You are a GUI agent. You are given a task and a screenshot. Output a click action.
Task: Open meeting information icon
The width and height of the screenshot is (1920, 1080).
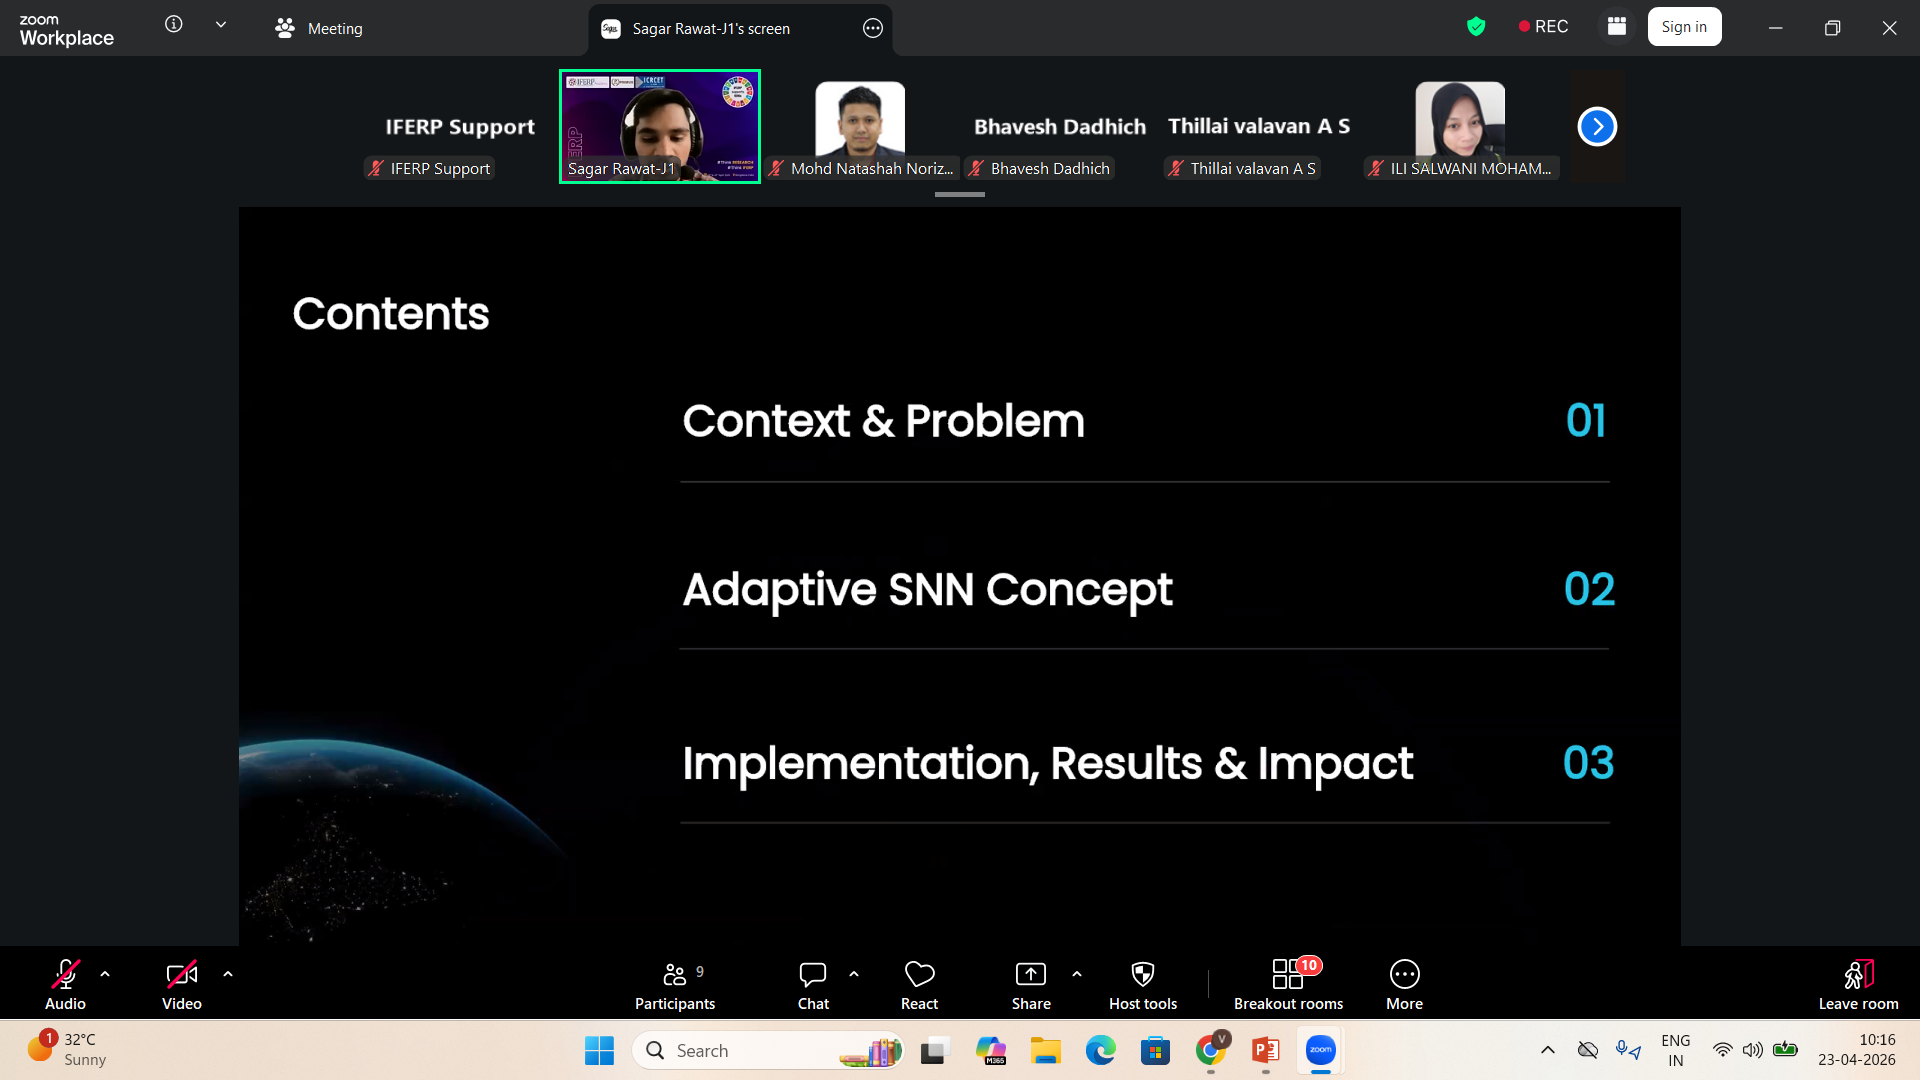click(174, 24)
